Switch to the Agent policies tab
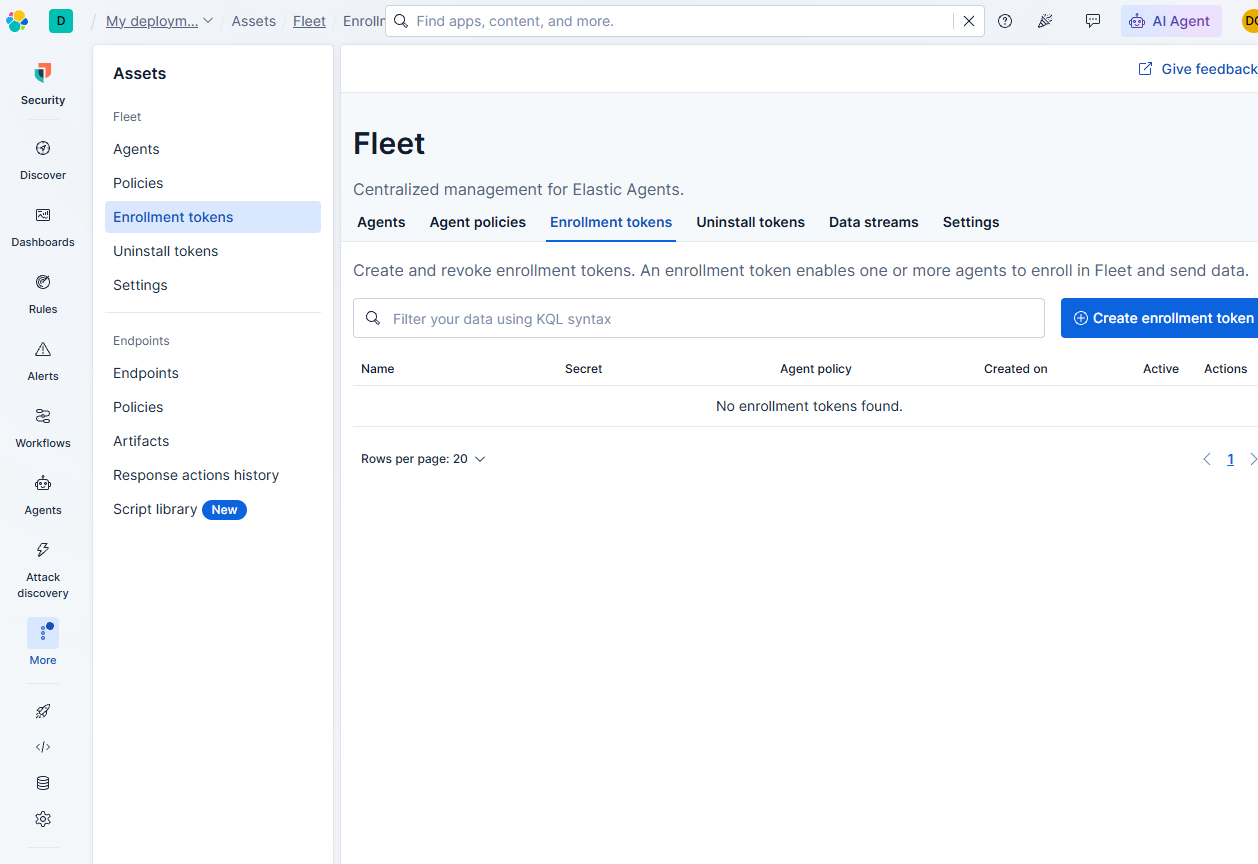The width and height of the screenshot is (1258, 864). coord(478,222)
